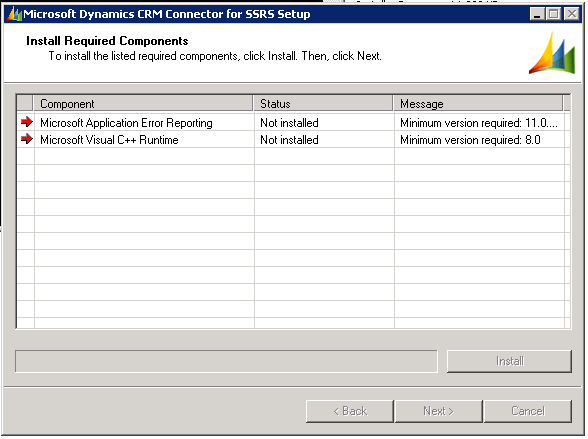Viewport: 588px width, 439px height.
Task: Select the Microsoft Visual C++ Runtime row
Action: (293, 139)
